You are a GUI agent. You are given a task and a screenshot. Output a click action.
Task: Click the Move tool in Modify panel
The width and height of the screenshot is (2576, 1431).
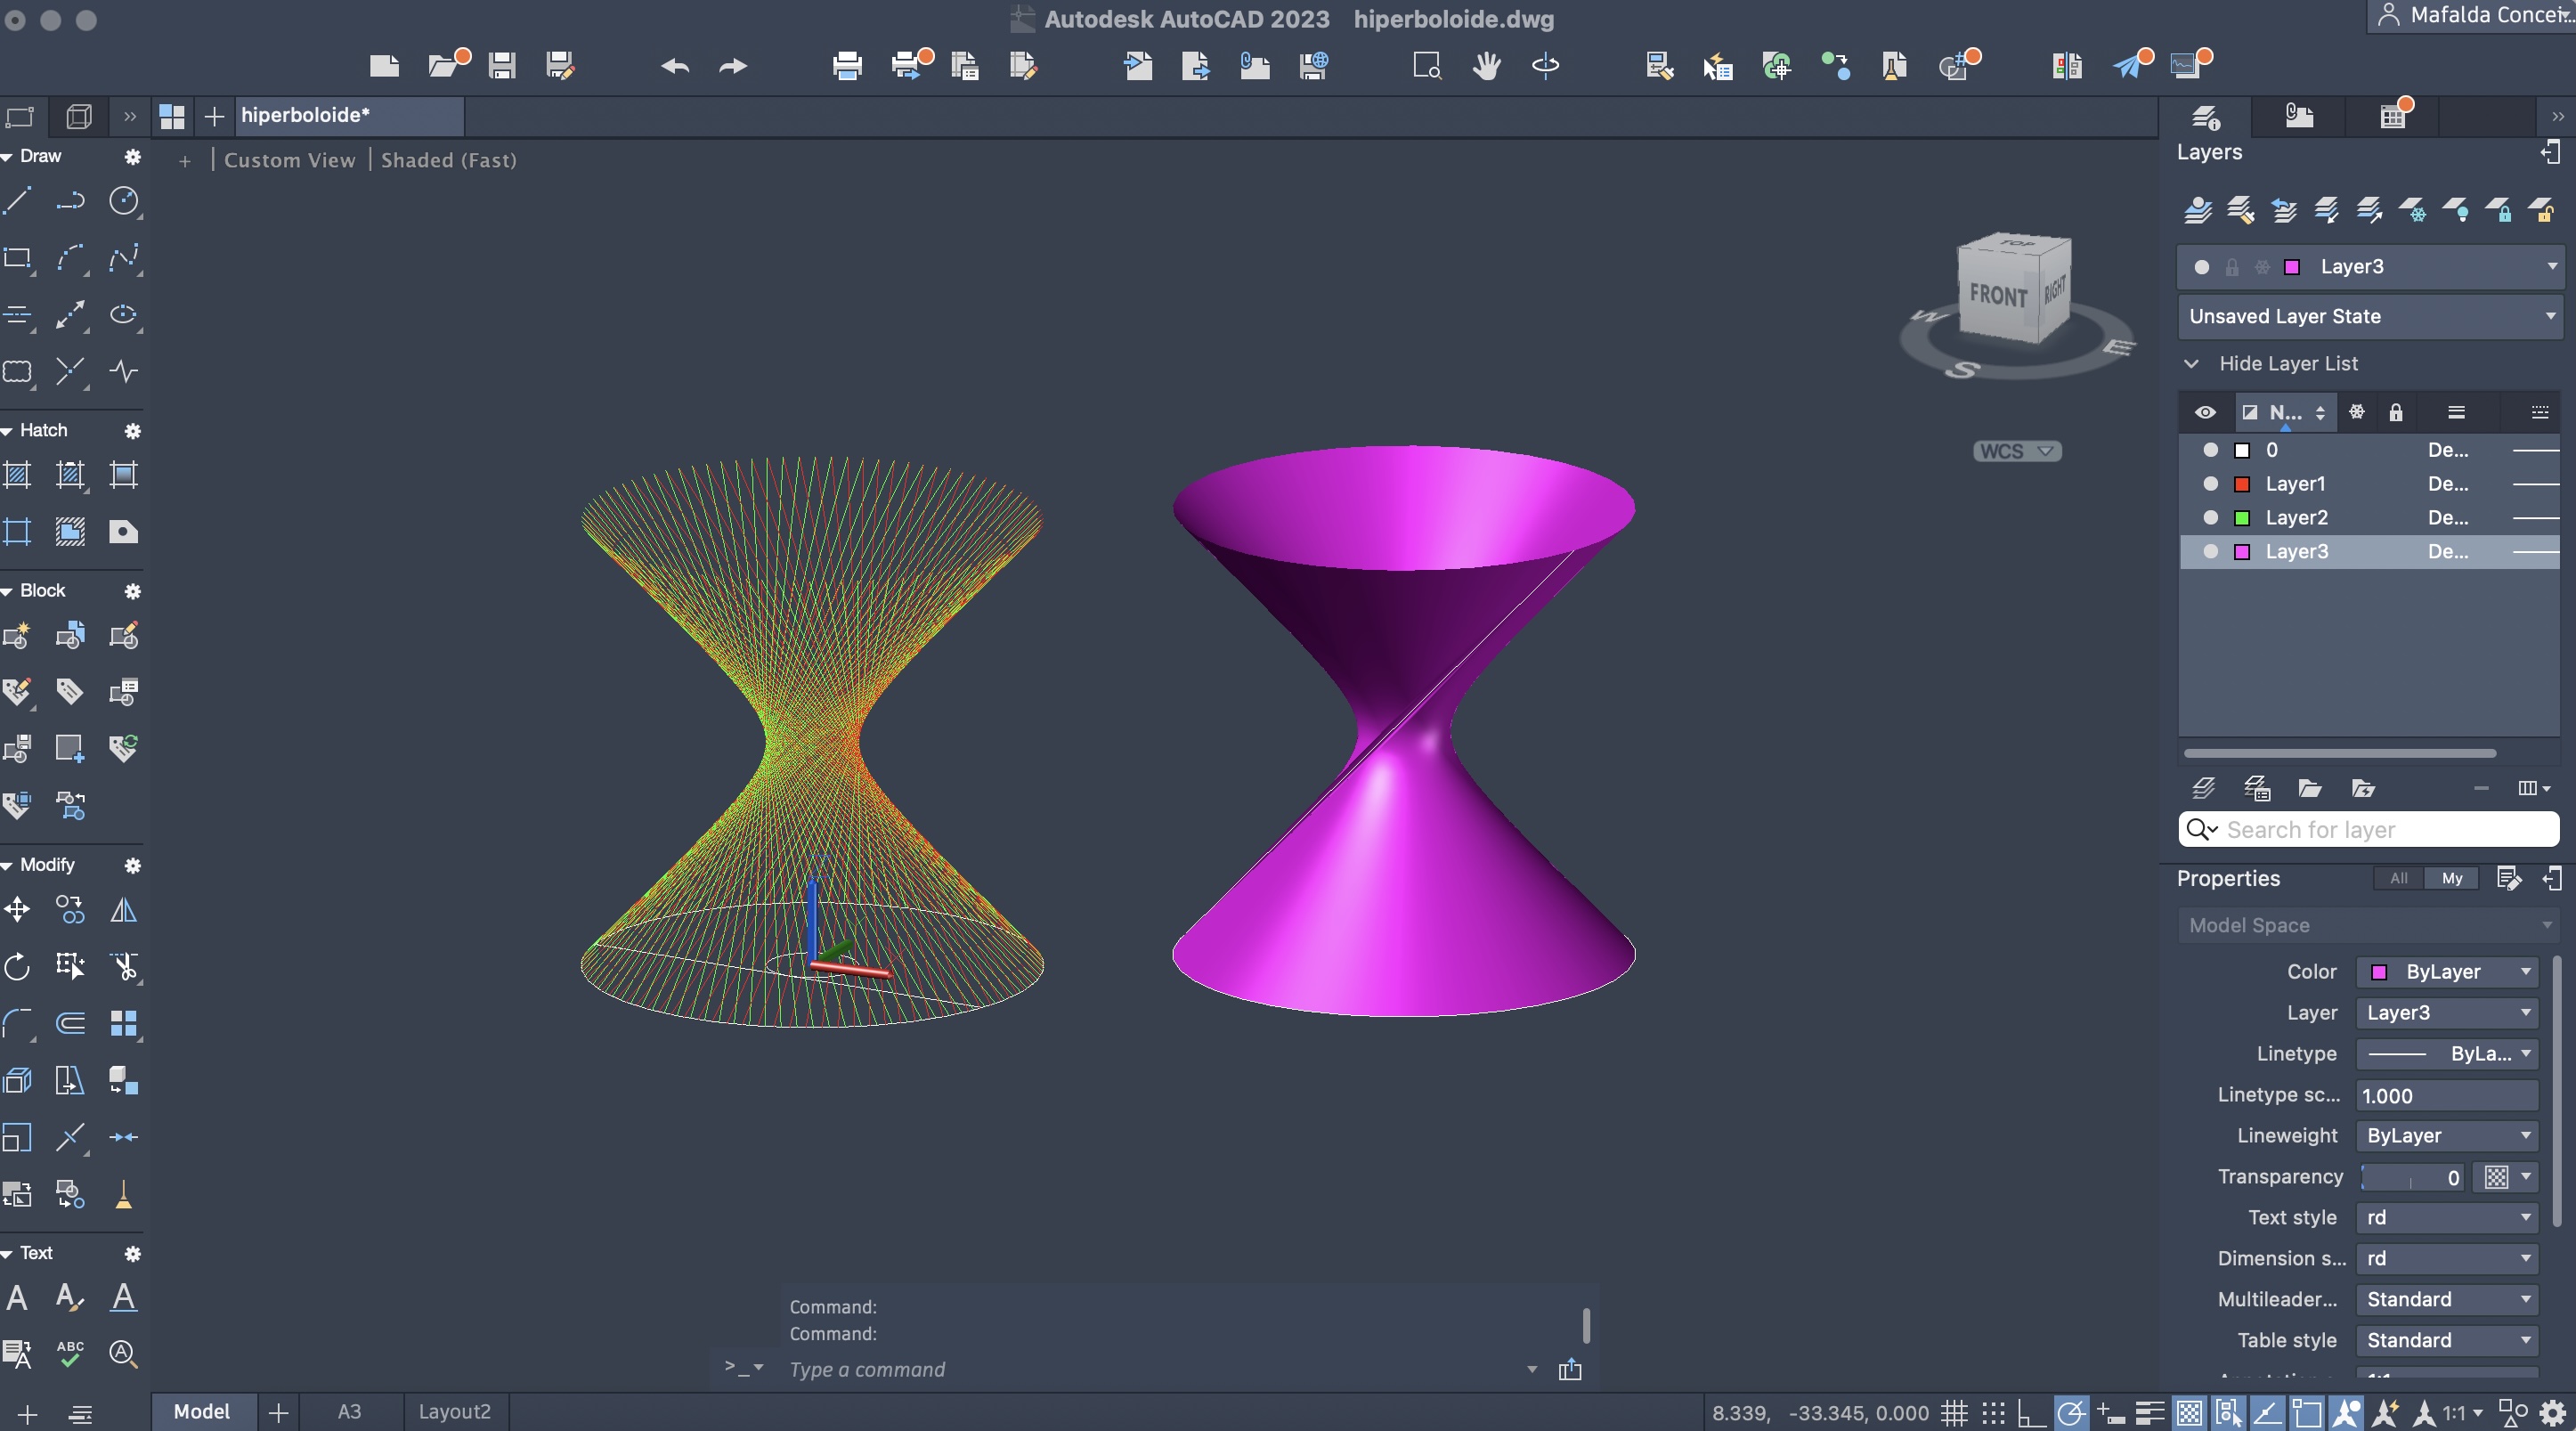tap(18, 910)
